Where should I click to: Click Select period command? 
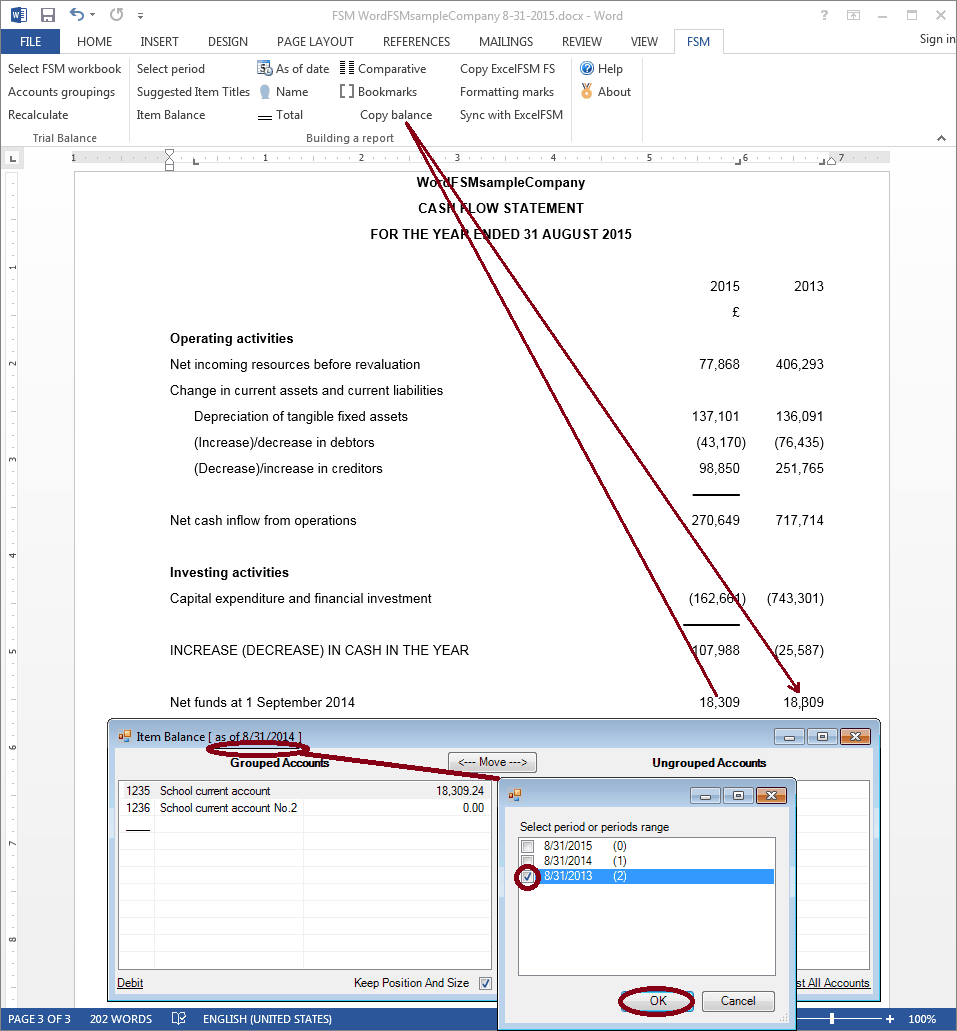click(x=170, y=68)
